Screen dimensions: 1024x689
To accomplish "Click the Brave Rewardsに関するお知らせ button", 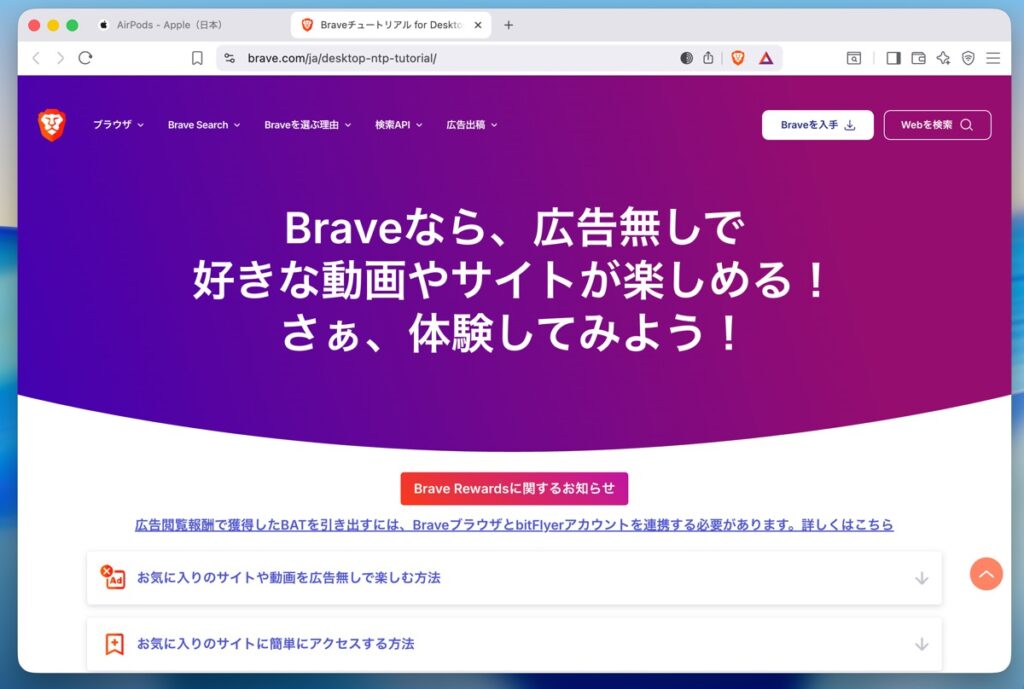I will pos(514,489).
